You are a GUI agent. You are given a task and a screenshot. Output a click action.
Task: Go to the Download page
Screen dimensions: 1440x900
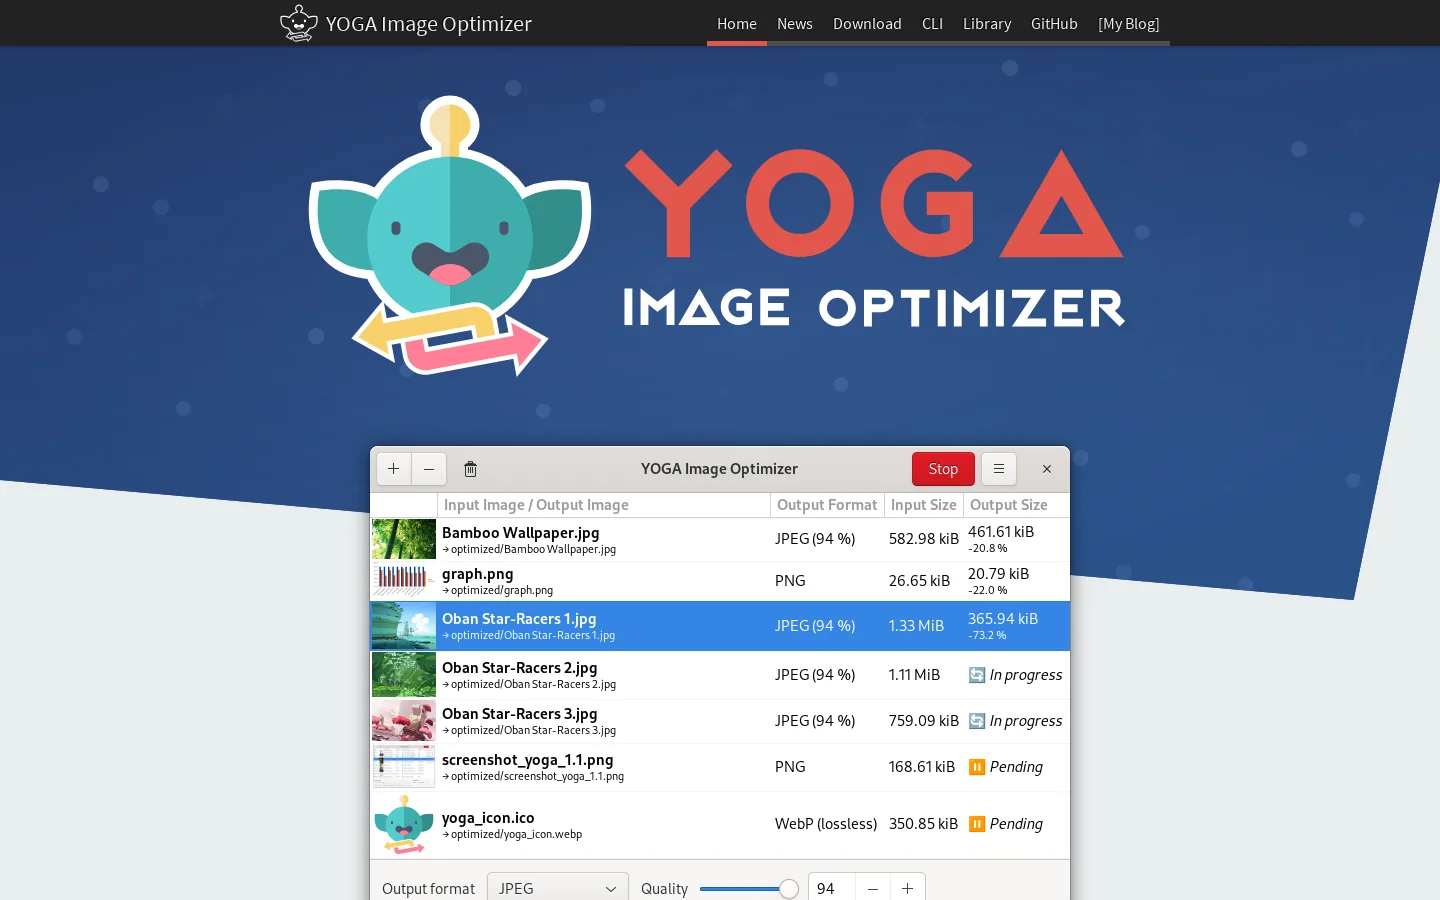point(867,24)
